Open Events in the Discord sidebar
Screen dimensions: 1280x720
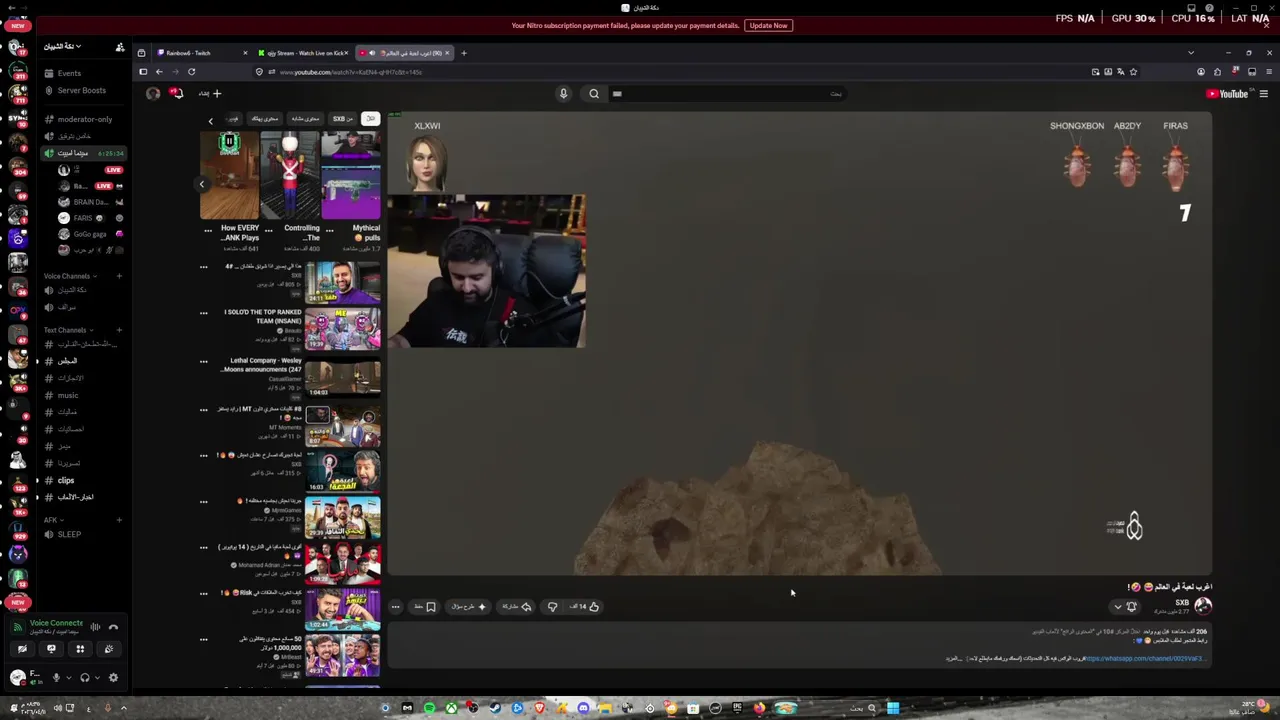69,73
